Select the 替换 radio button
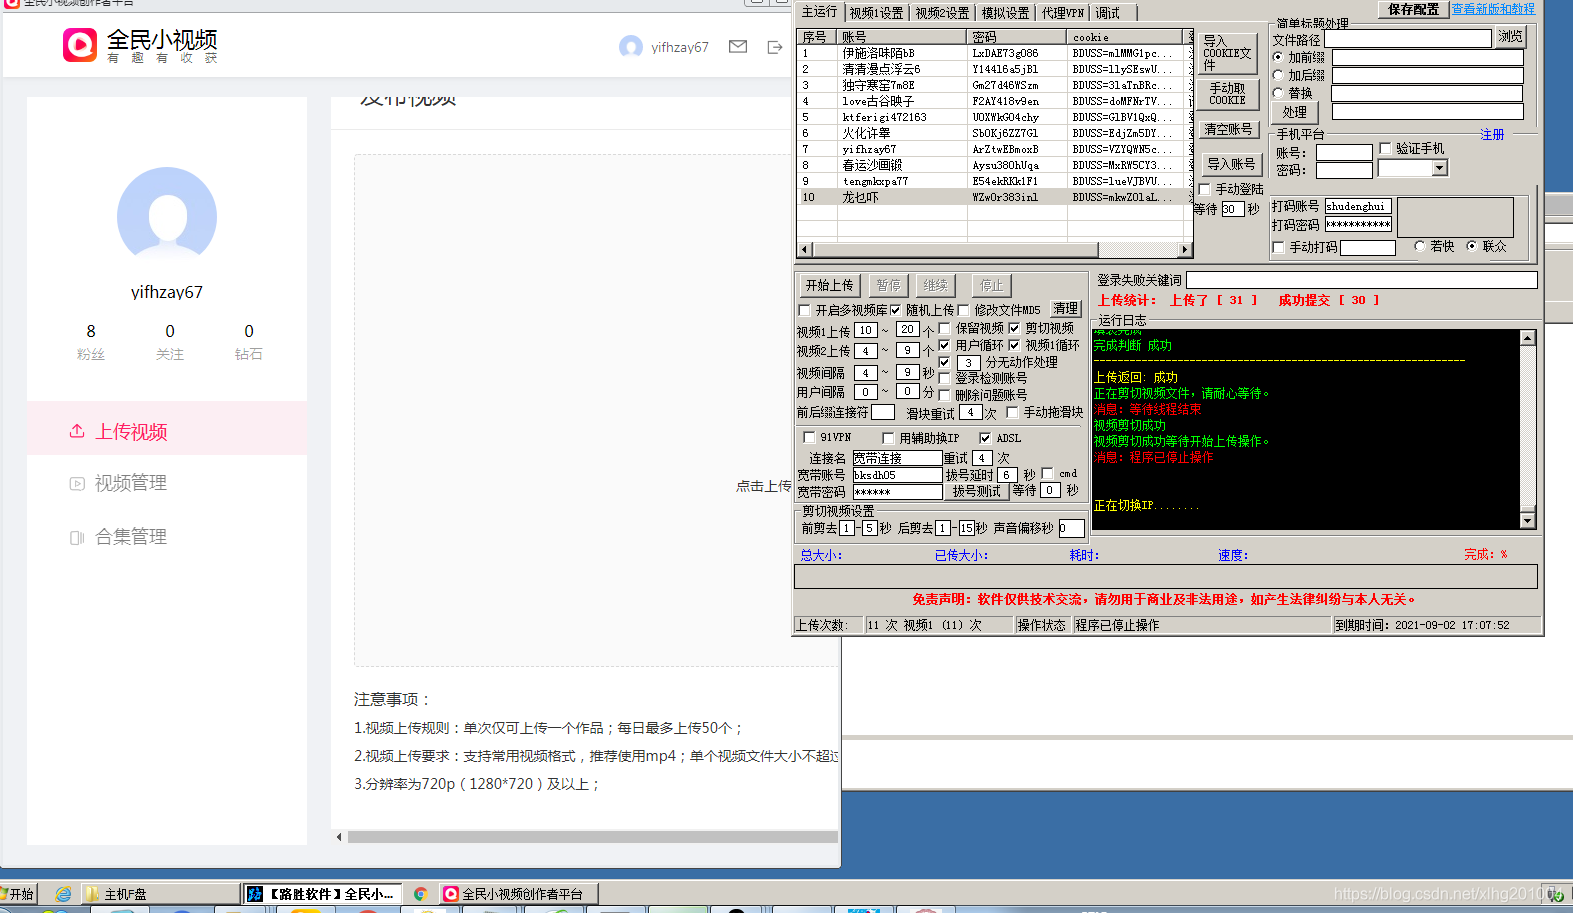The image size is (1573, 913). pos(1278,93)
